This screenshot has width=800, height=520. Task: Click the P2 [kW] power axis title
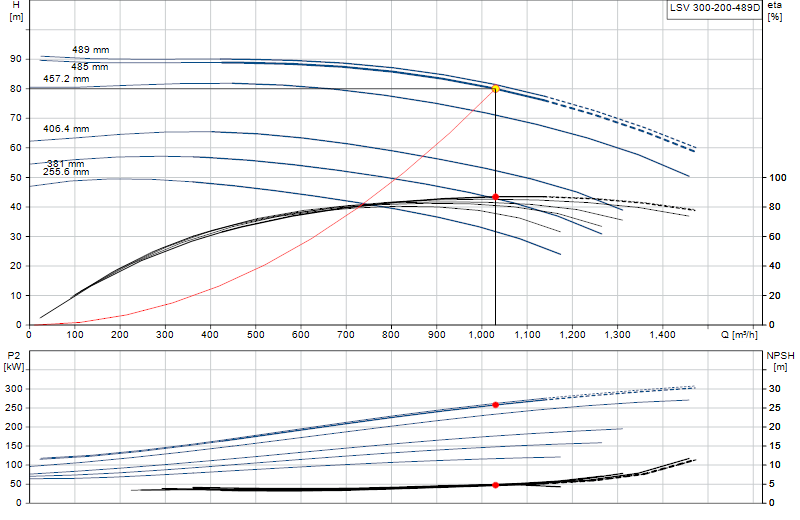(14, 361)
